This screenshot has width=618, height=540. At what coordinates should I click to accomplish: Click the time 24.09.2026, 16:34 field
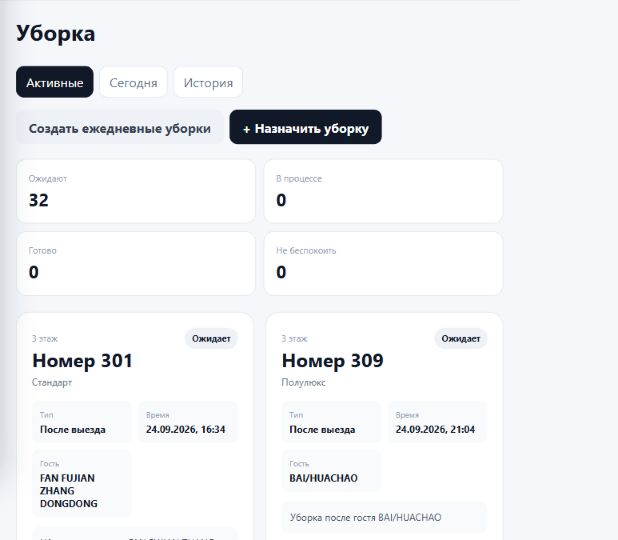tap(188, 422)
